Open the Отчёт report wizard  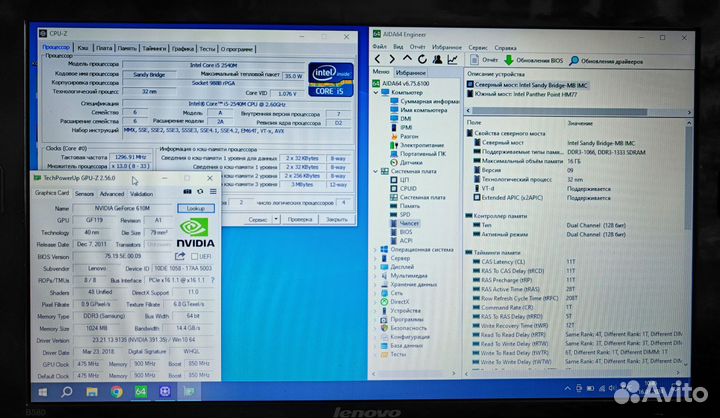(484, 60)
